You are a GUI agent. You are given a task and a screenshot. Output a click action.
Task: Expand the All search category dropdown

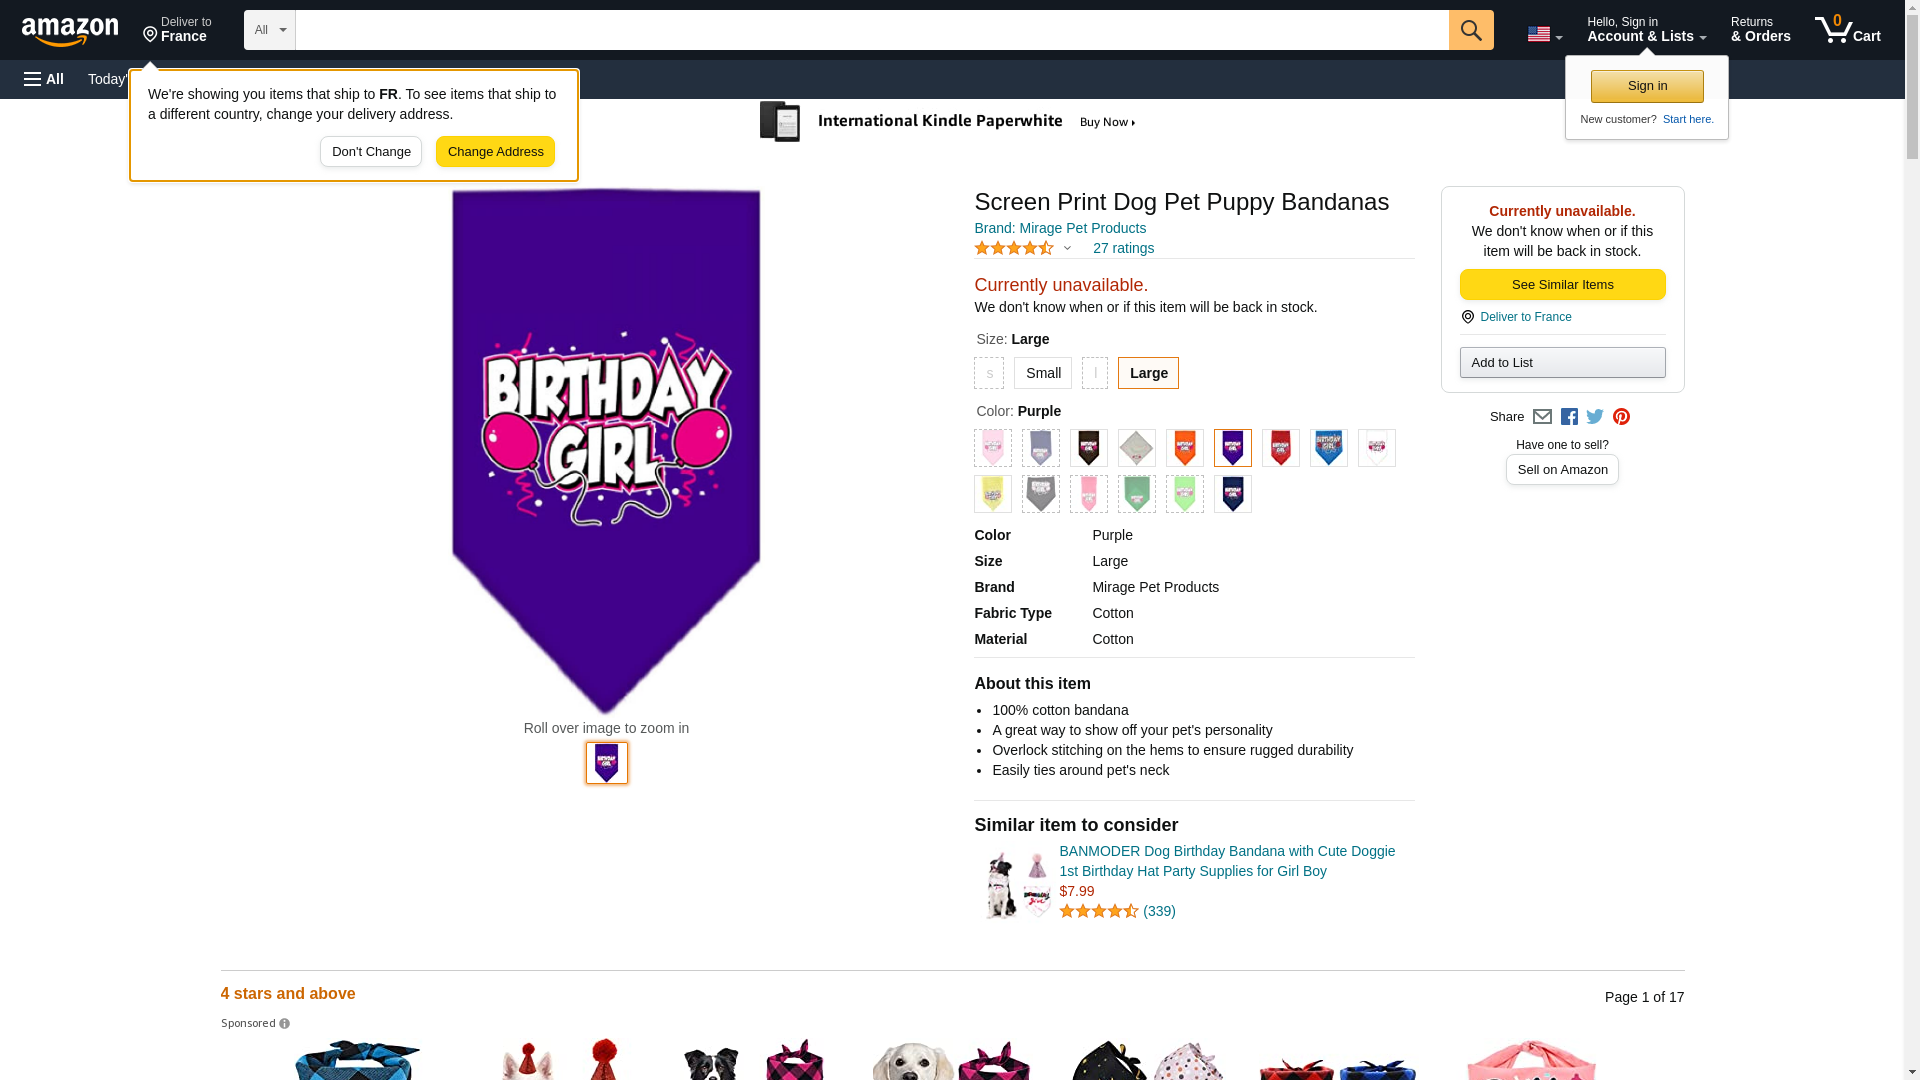click(x=269, y=30)
